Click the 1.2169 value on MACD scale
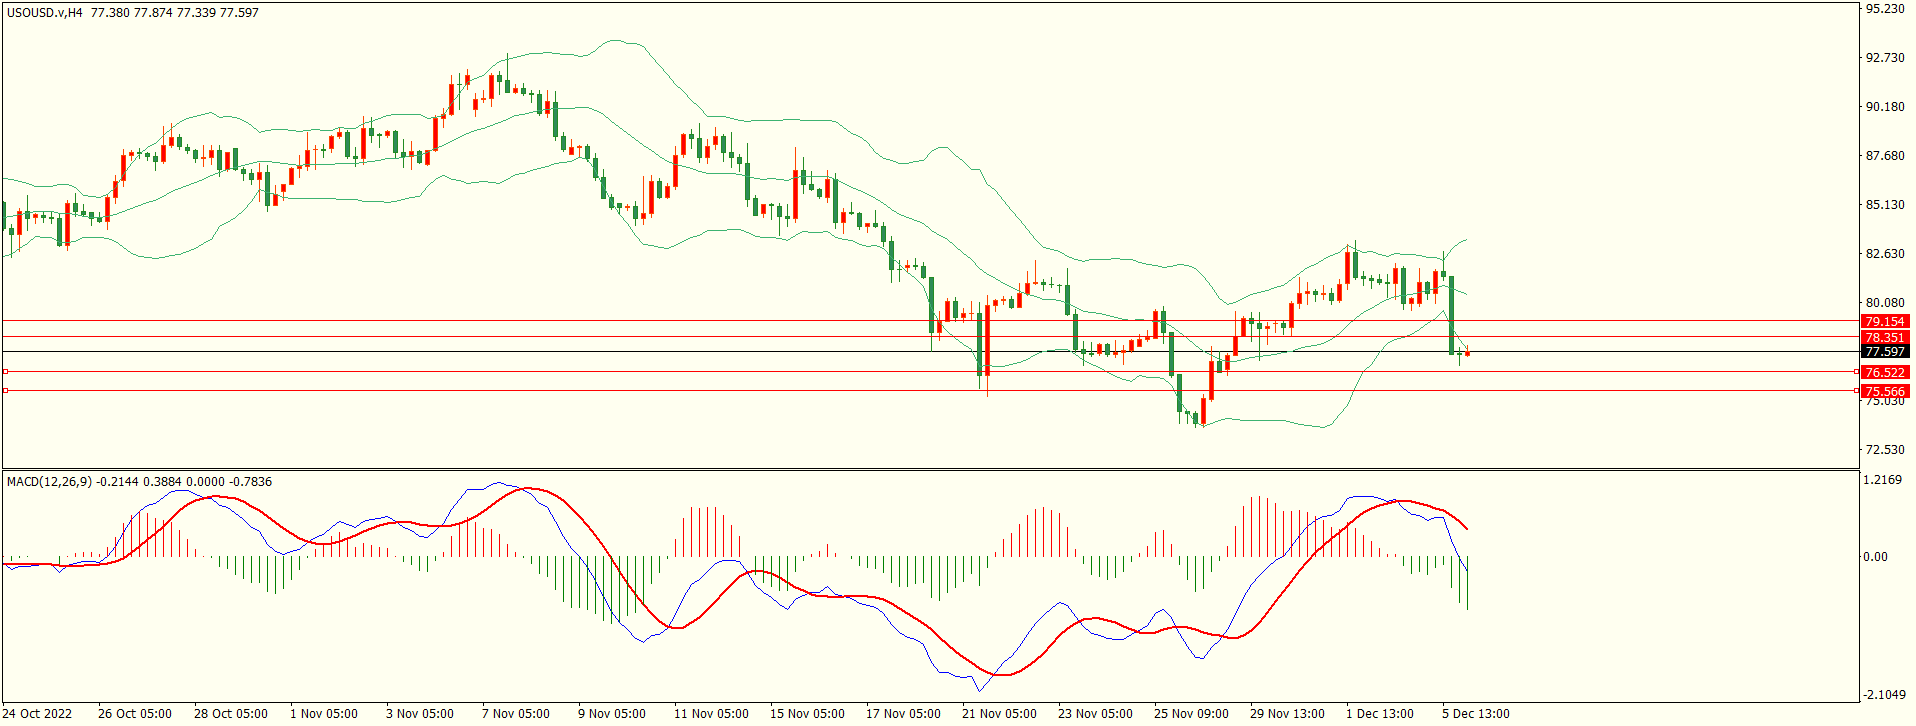1916x726 pixels. coord(1882,480)
